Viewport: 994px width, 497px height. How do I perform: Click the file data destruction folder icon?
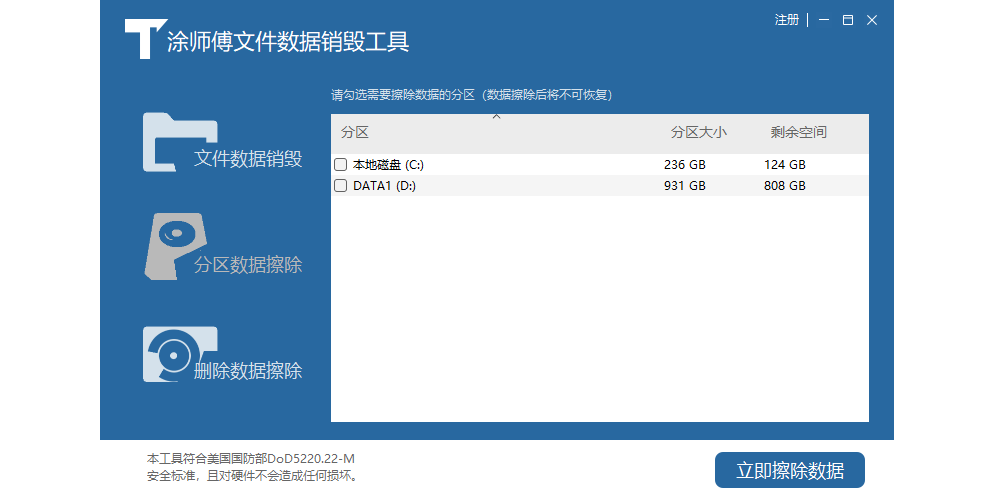179,142
